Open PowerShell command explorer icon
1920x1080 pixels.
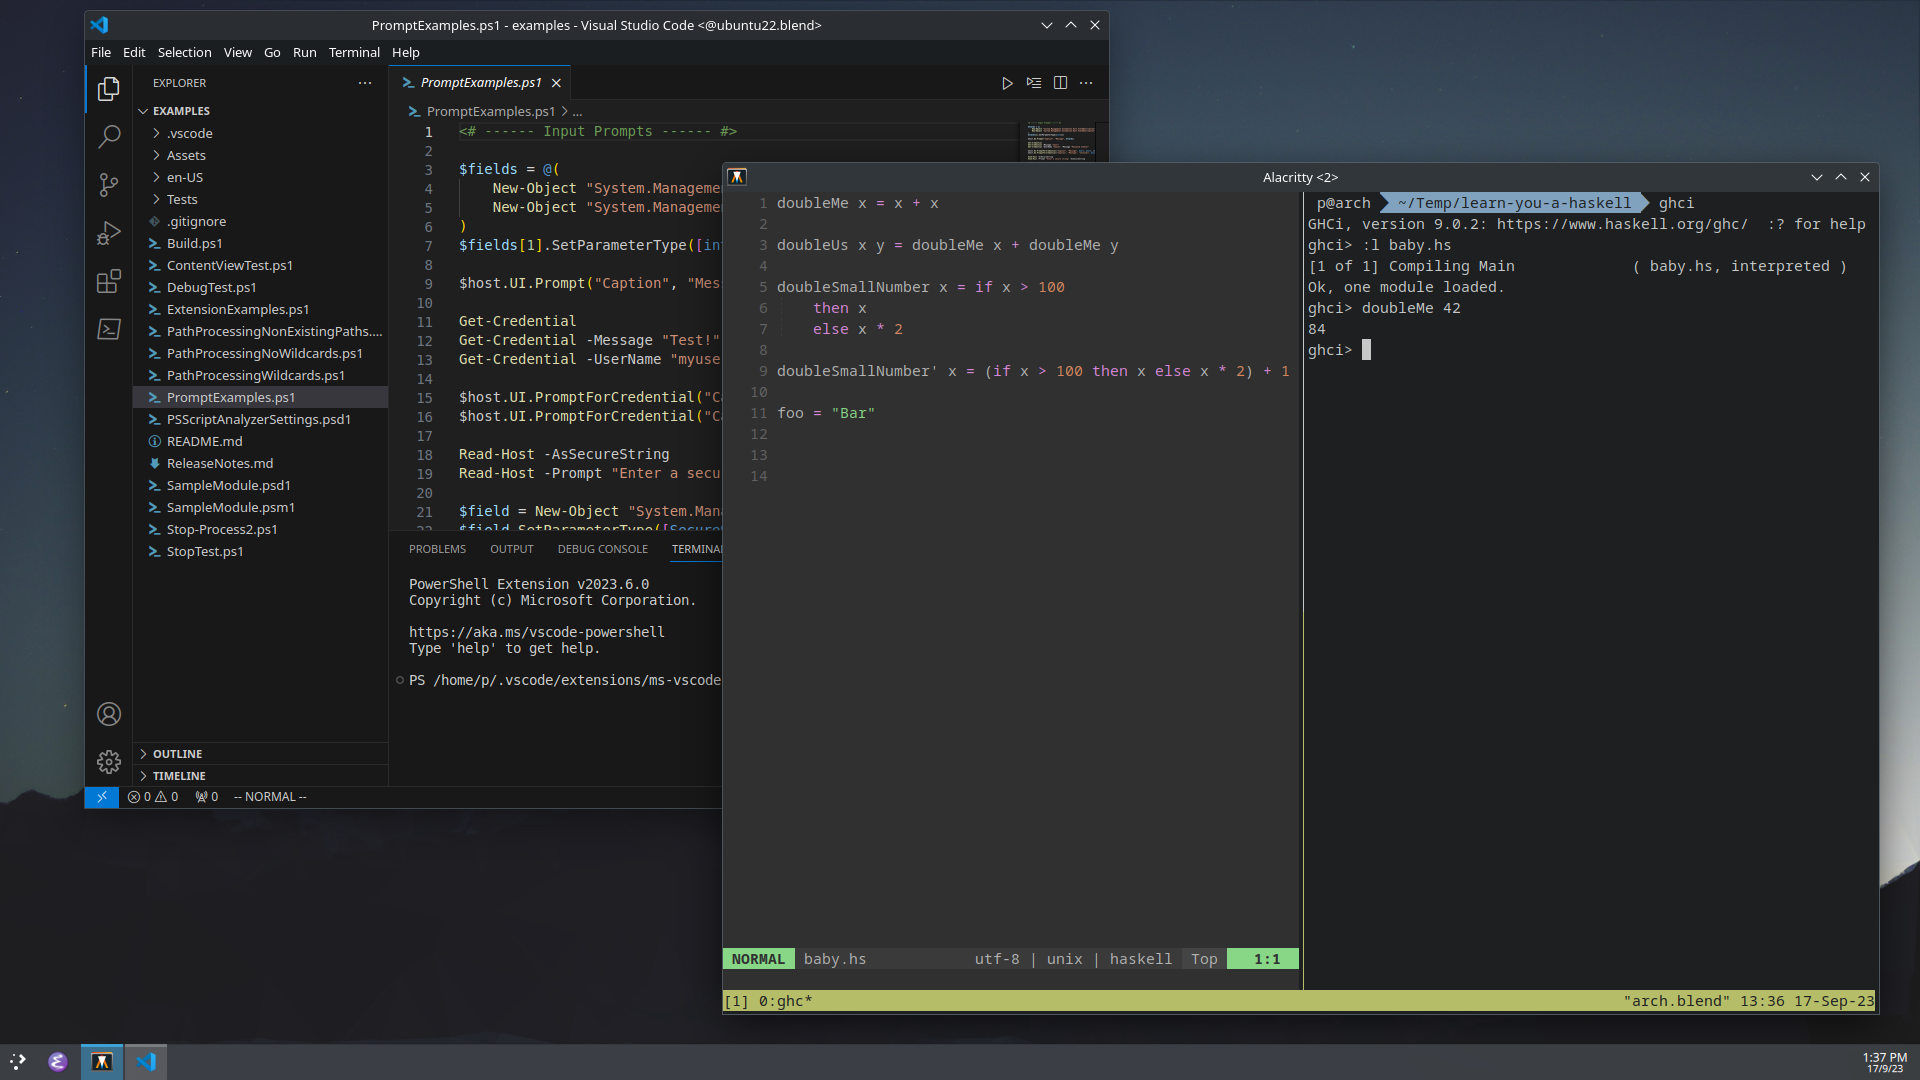[109, 329]
